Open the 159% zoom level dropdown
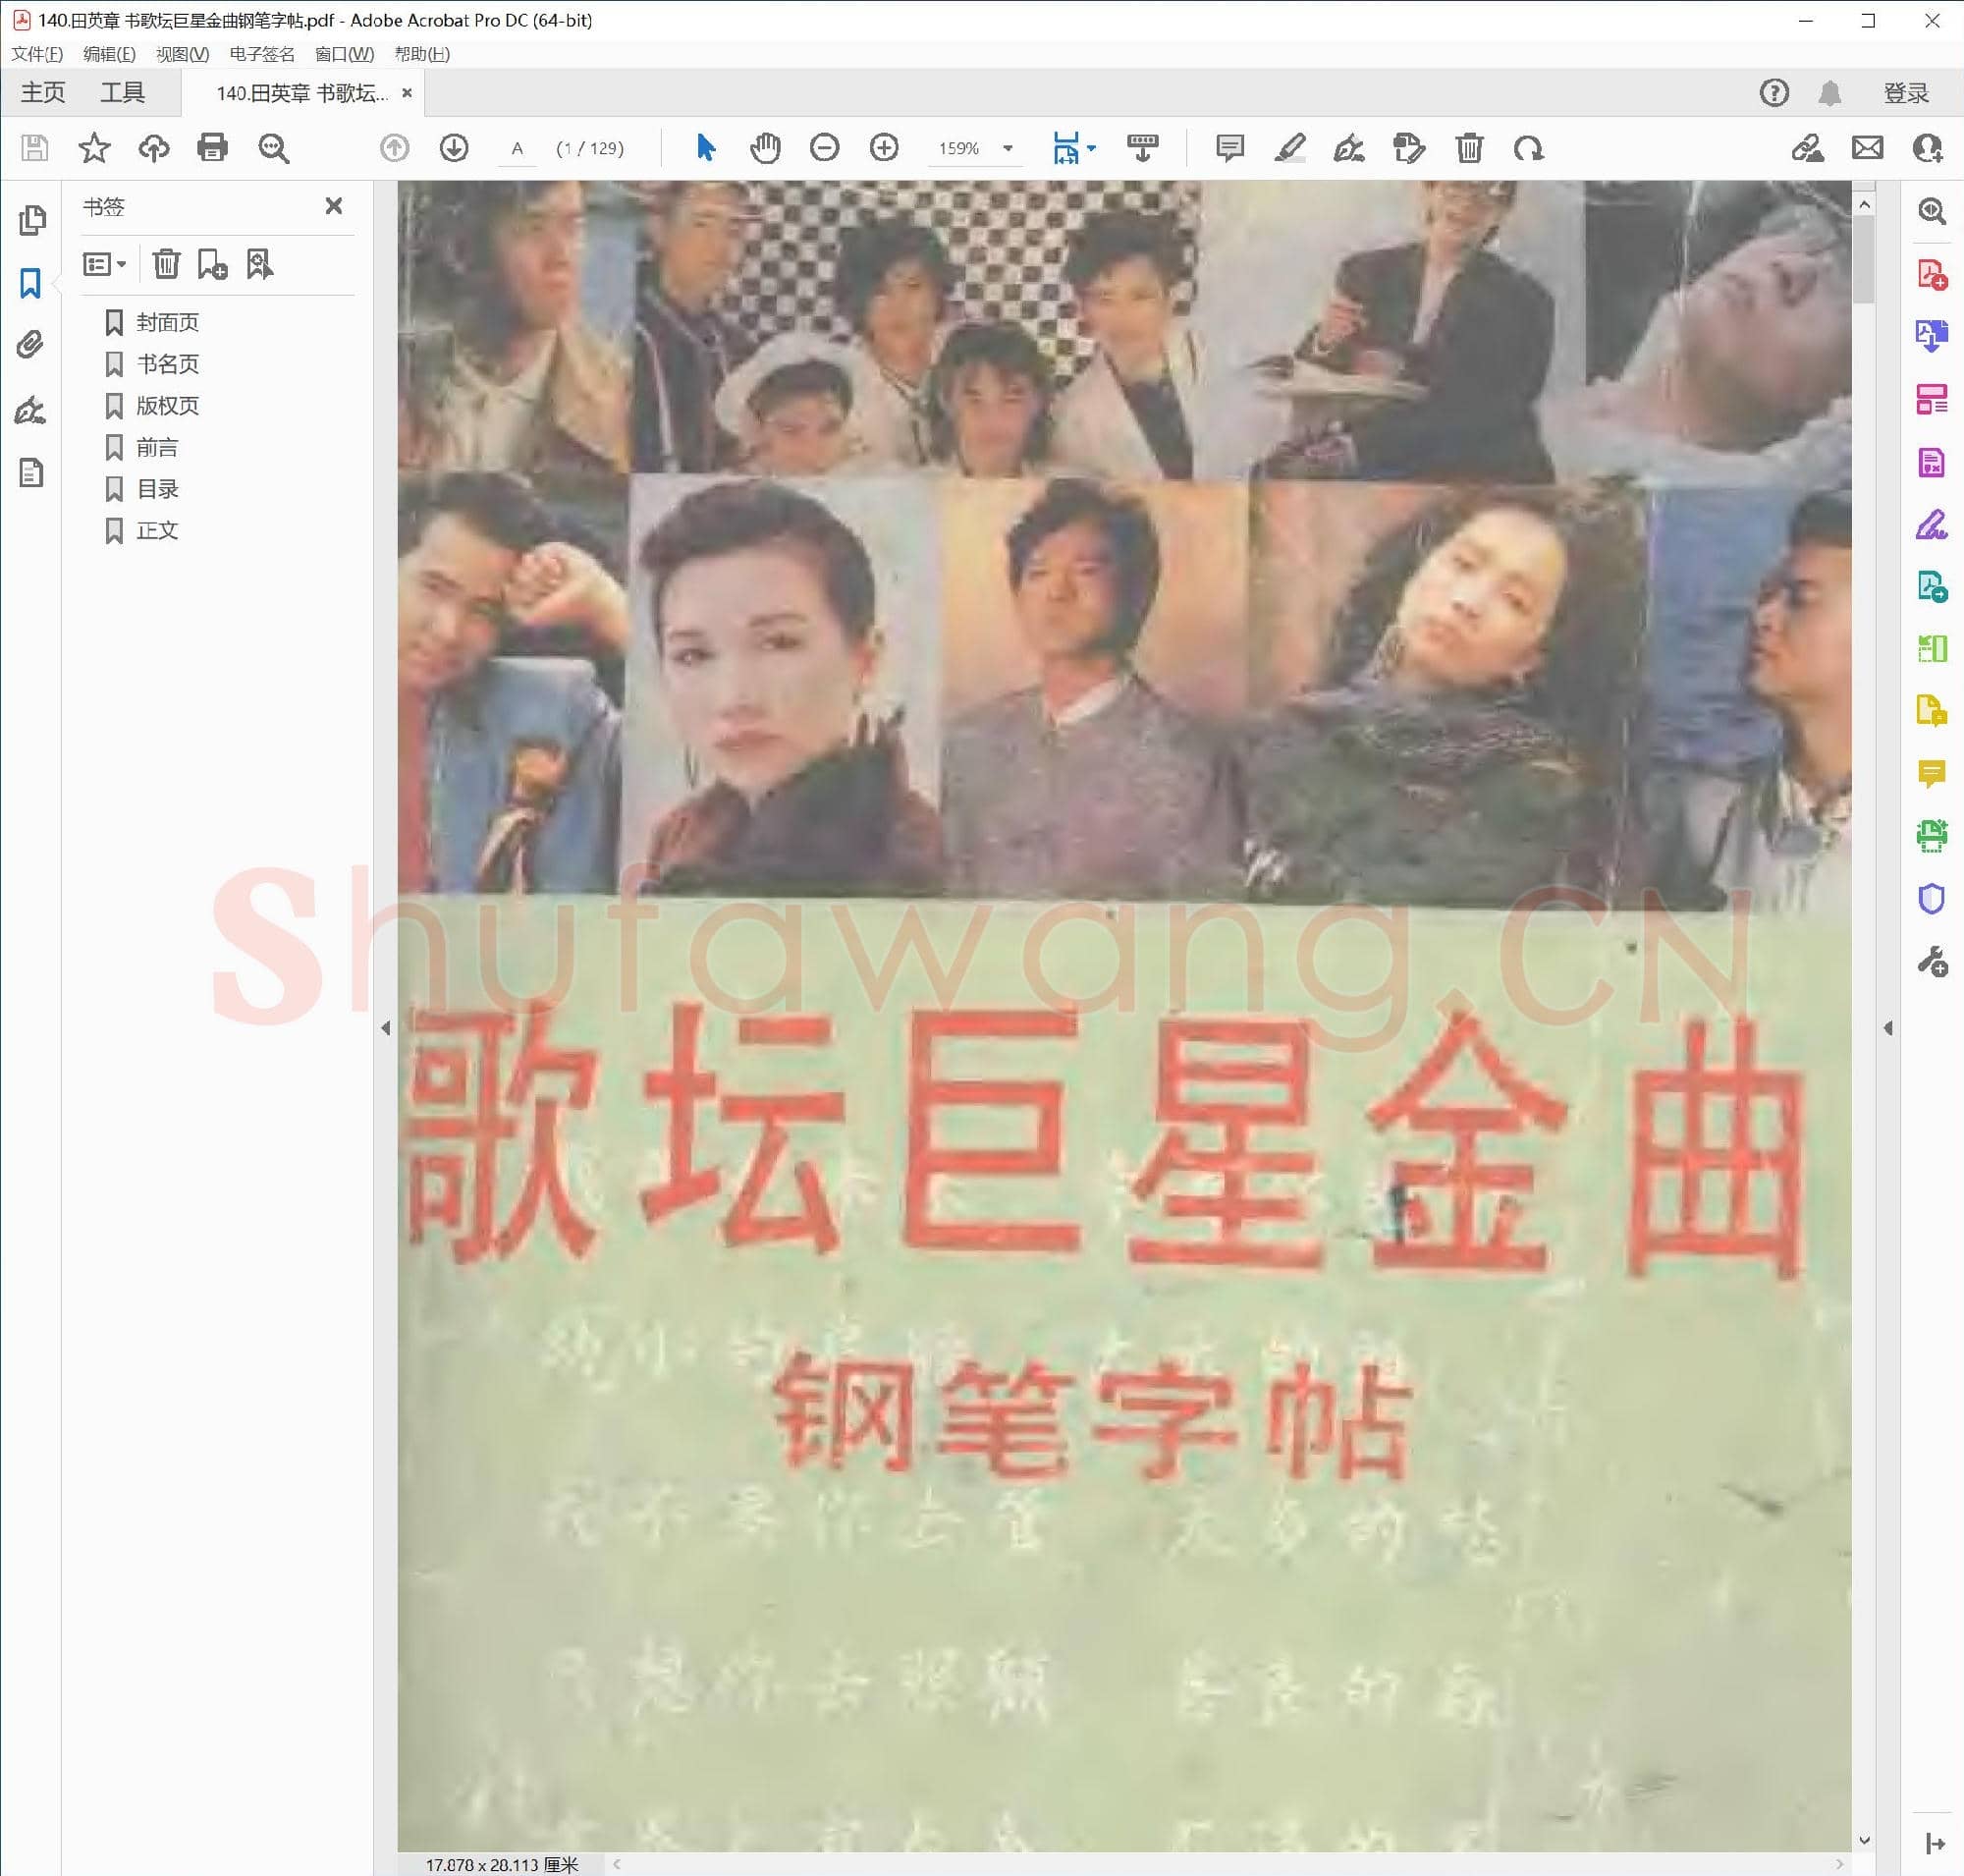1964x1876 pixels. point(1008,148)
